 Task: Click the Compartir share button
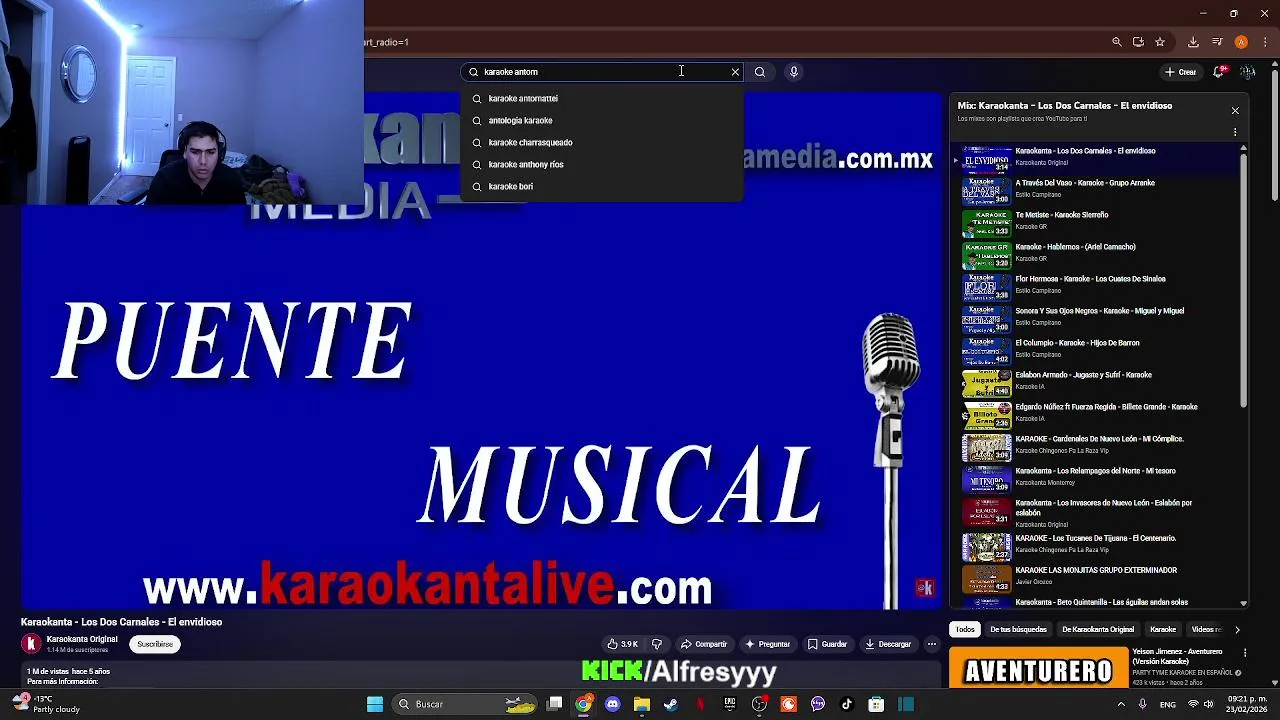tap(704, 644)
